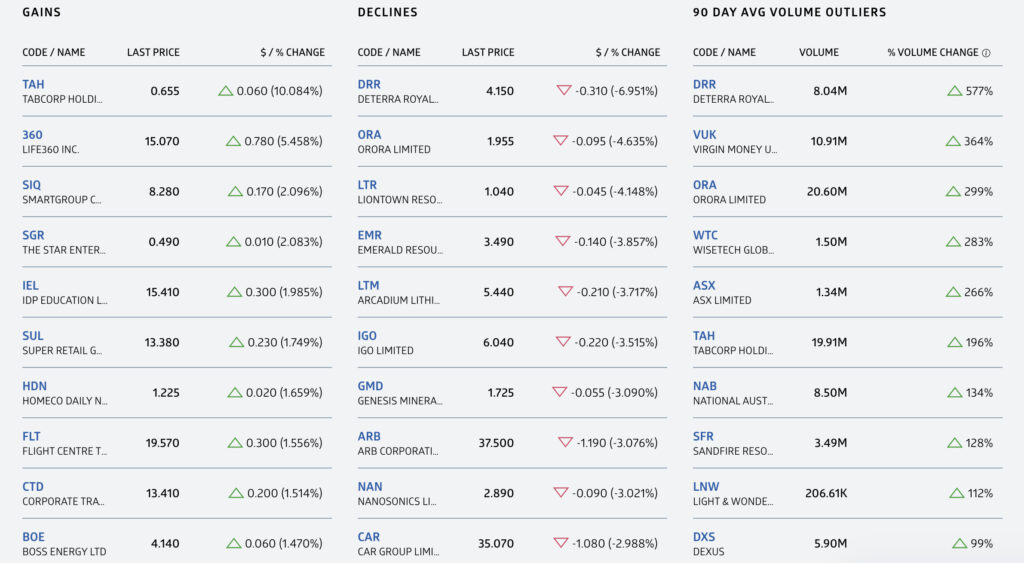Click the Last Price header under Declines
This screenshot has height=563, width=1024.
(x=488, y=52)
